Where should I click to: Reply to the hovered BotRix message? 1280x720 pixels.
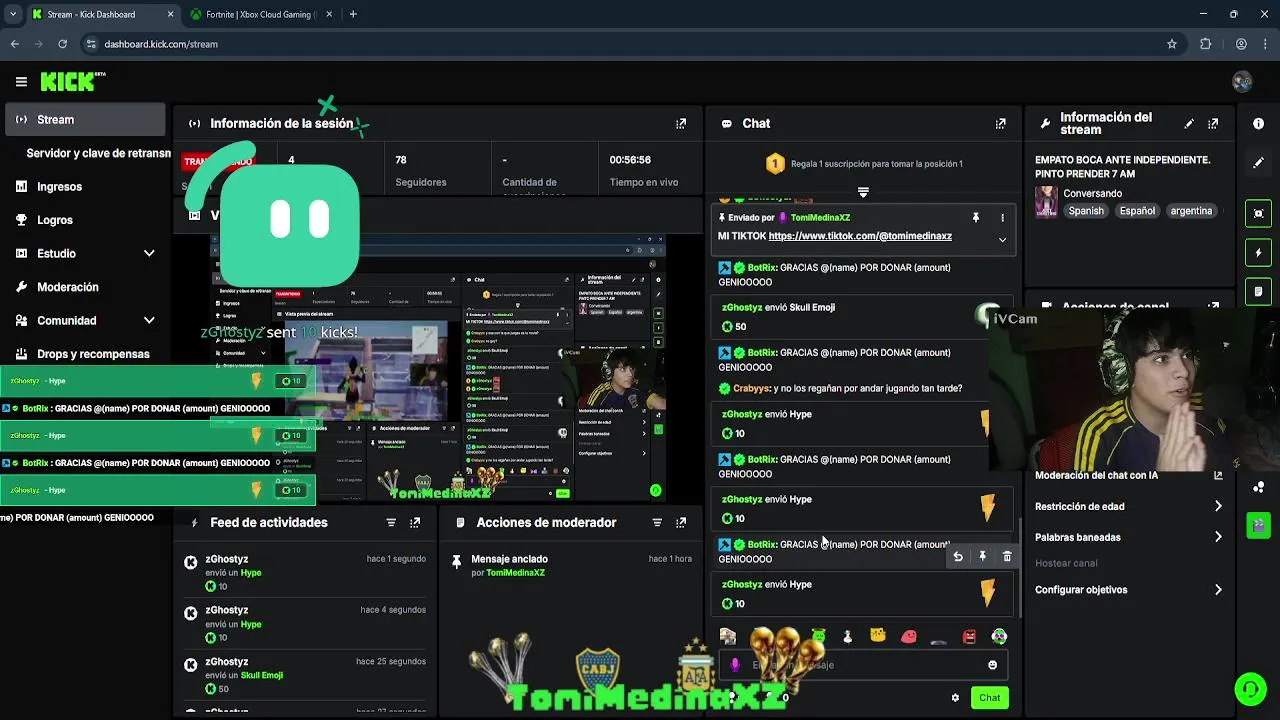pyautogui.click(x=958, y=557)
